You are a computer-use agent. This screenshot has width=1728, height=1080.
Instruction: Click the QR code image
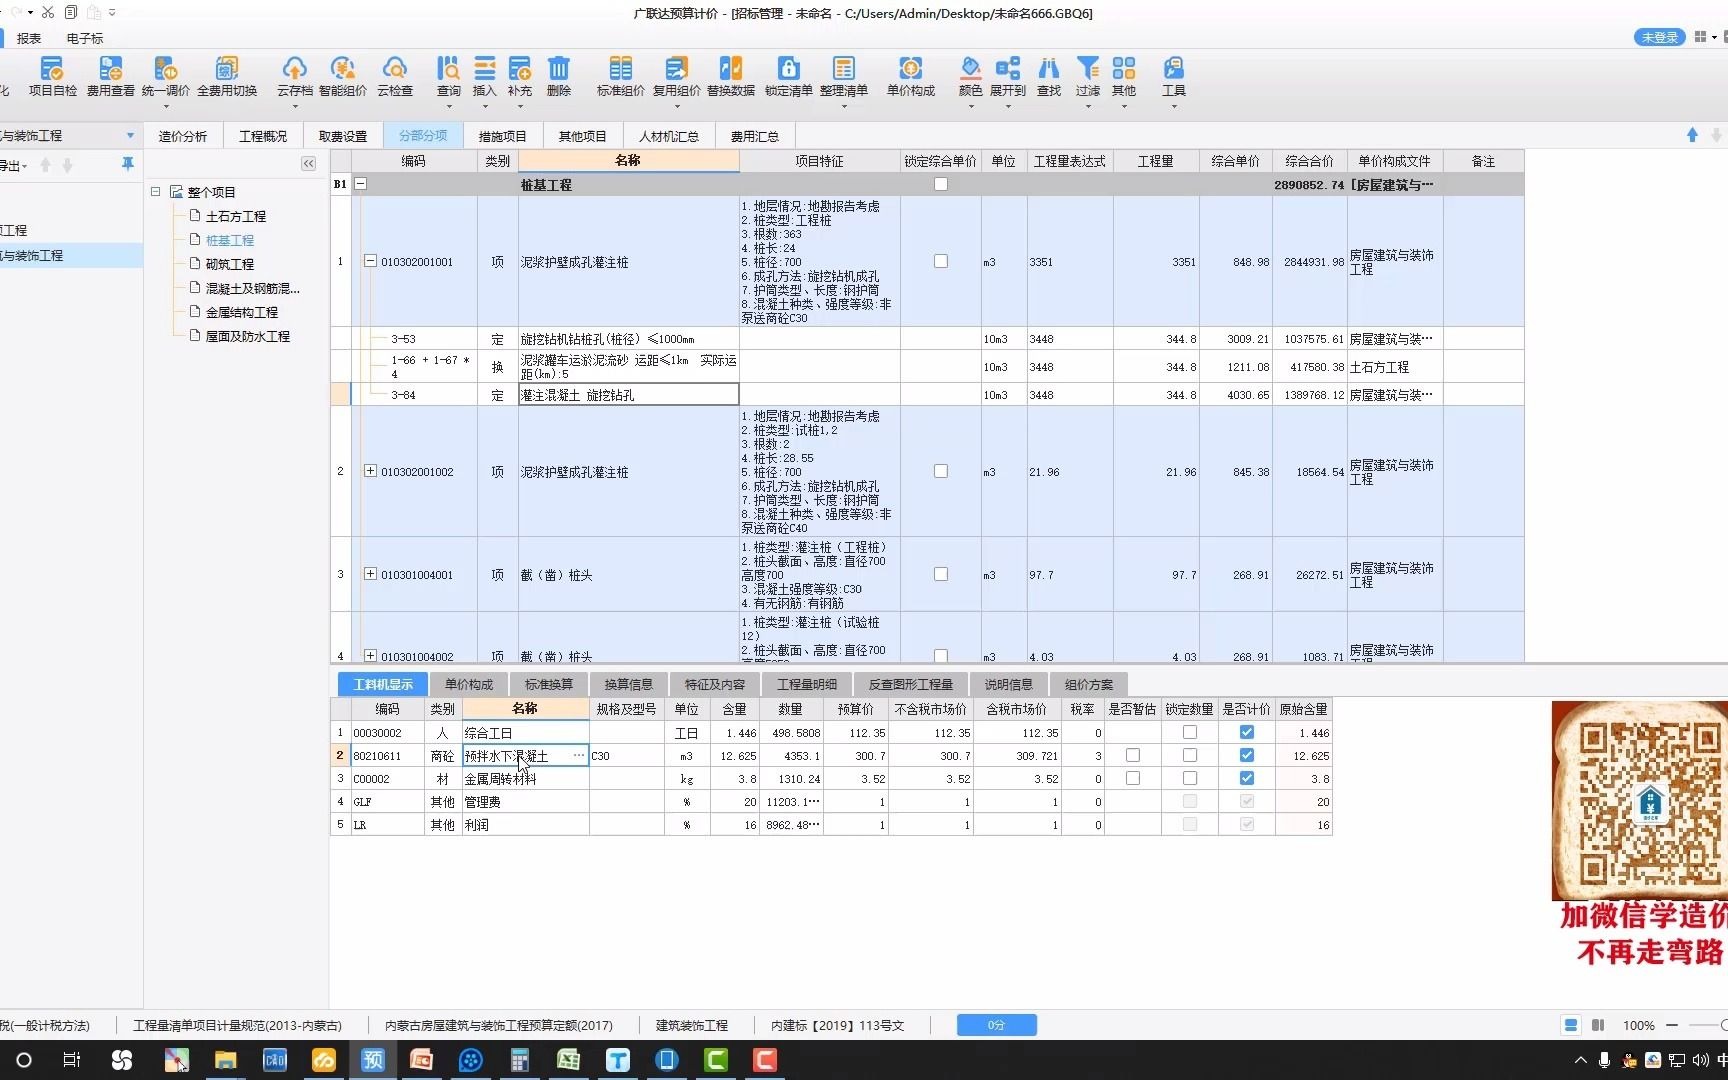coord(1640,801)
